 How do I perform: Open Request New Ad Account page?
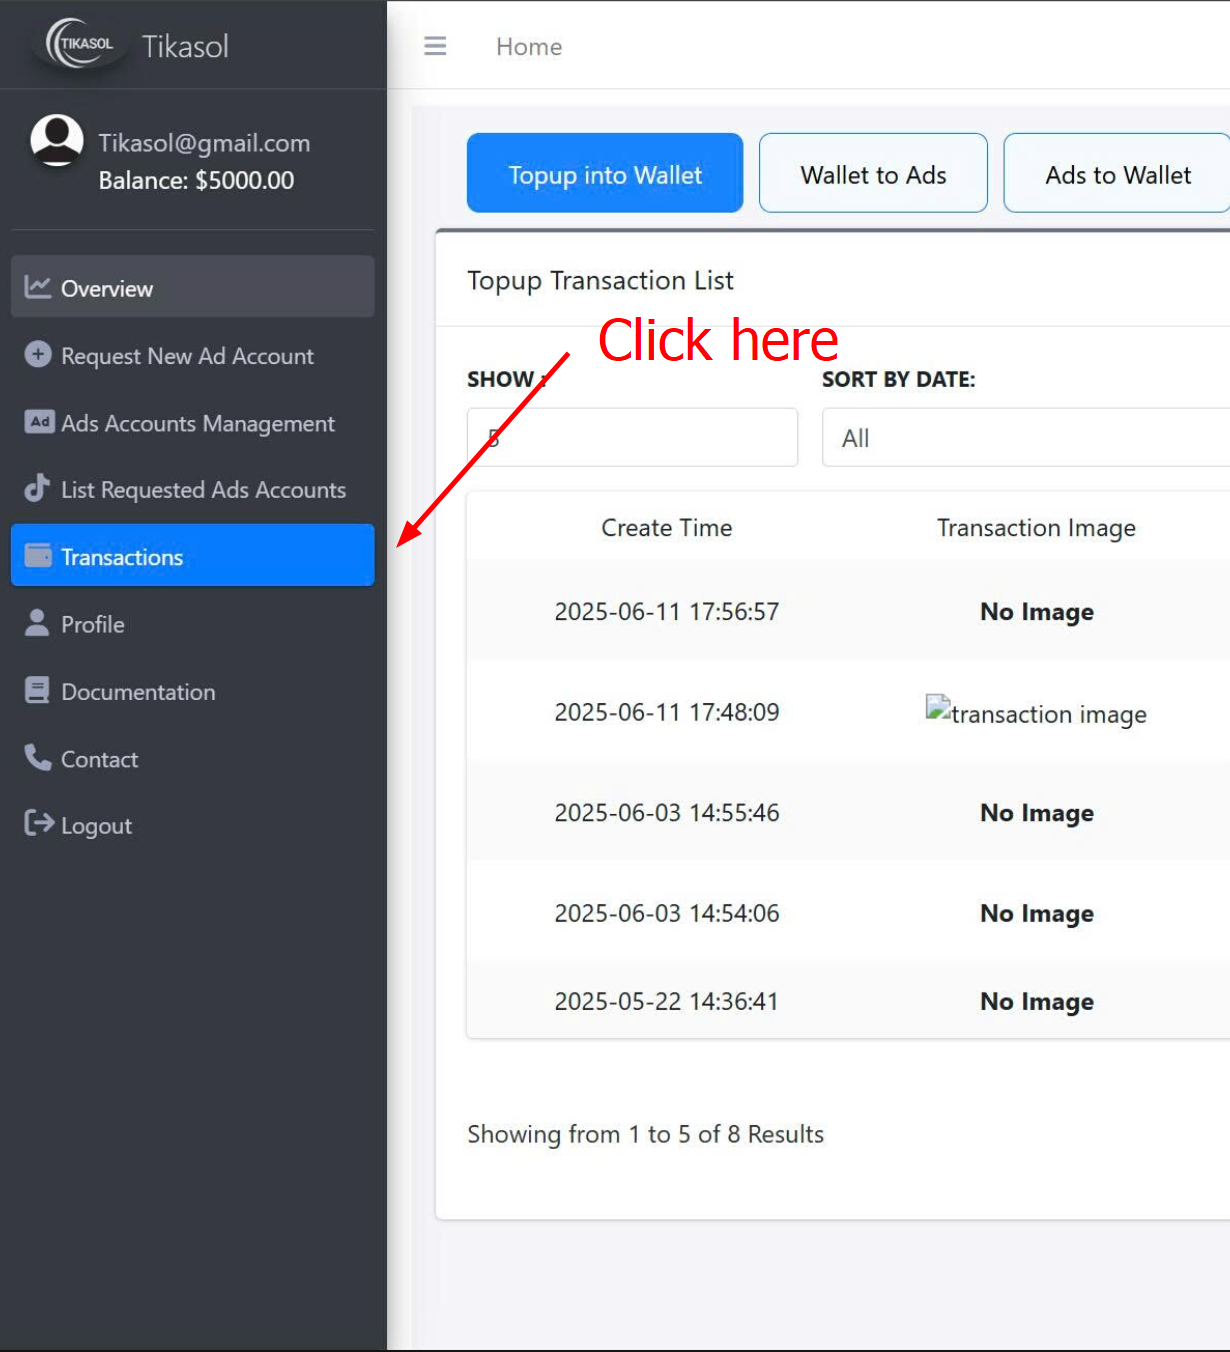coord(193,355)
